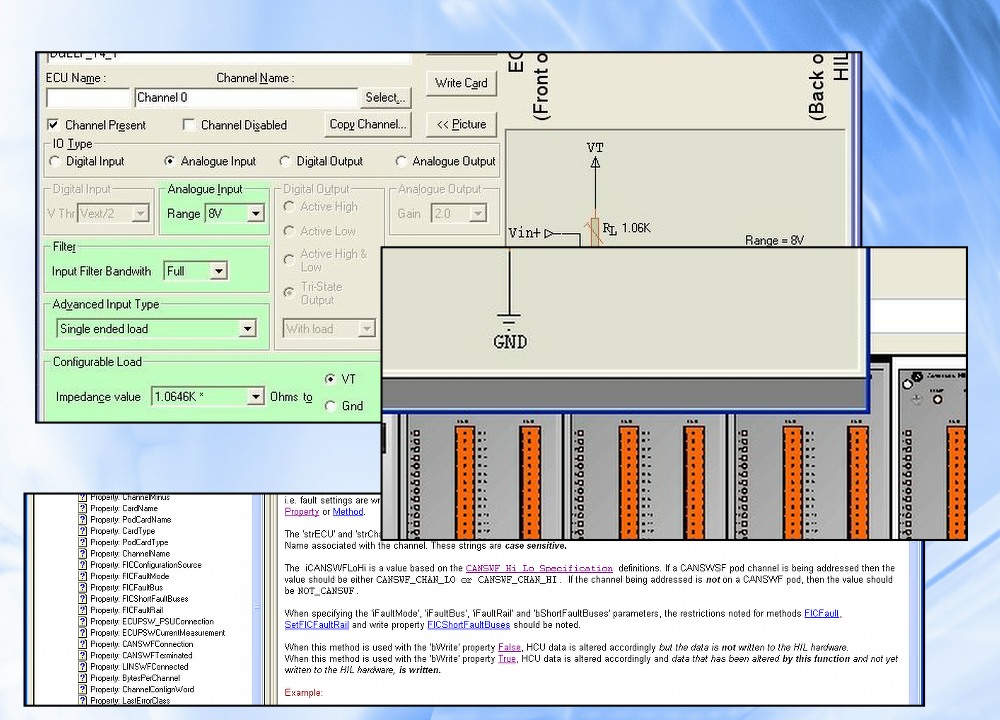Select the Gnd load radio option
The image size is (1000, 720).
click(x=331, y=406)
